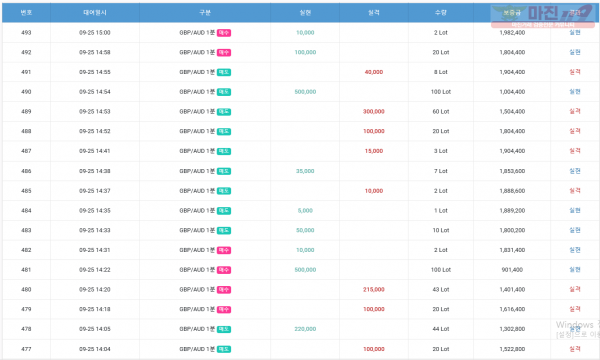Select the 수량 column header
This screenshot has width=600, height=360.
pyautogui.click(x=441, y=13)
